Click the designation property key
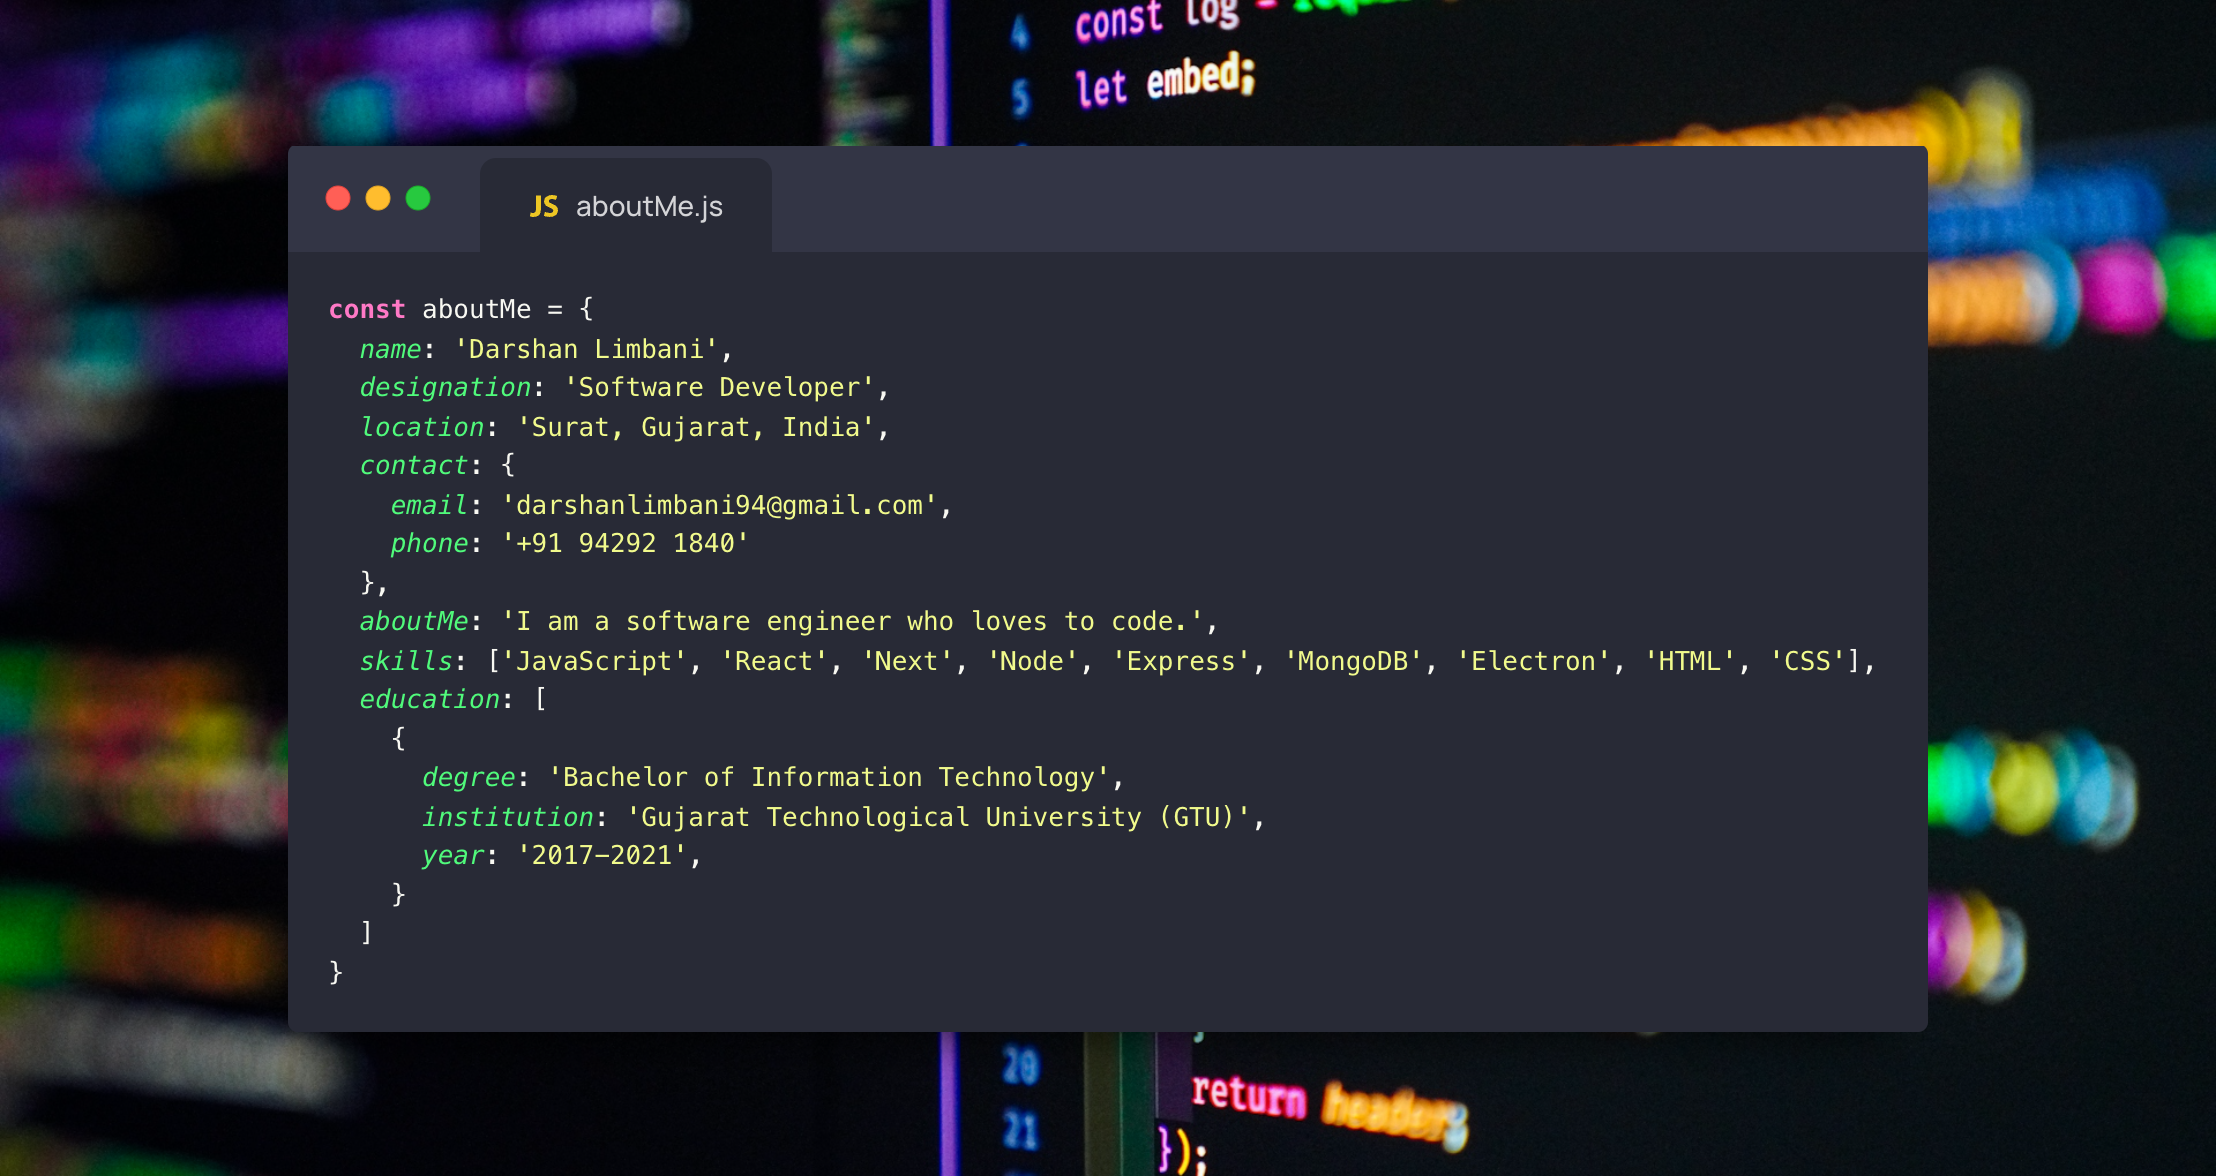The width and height of the screenshot is (2216, 1176). [445, 388]
